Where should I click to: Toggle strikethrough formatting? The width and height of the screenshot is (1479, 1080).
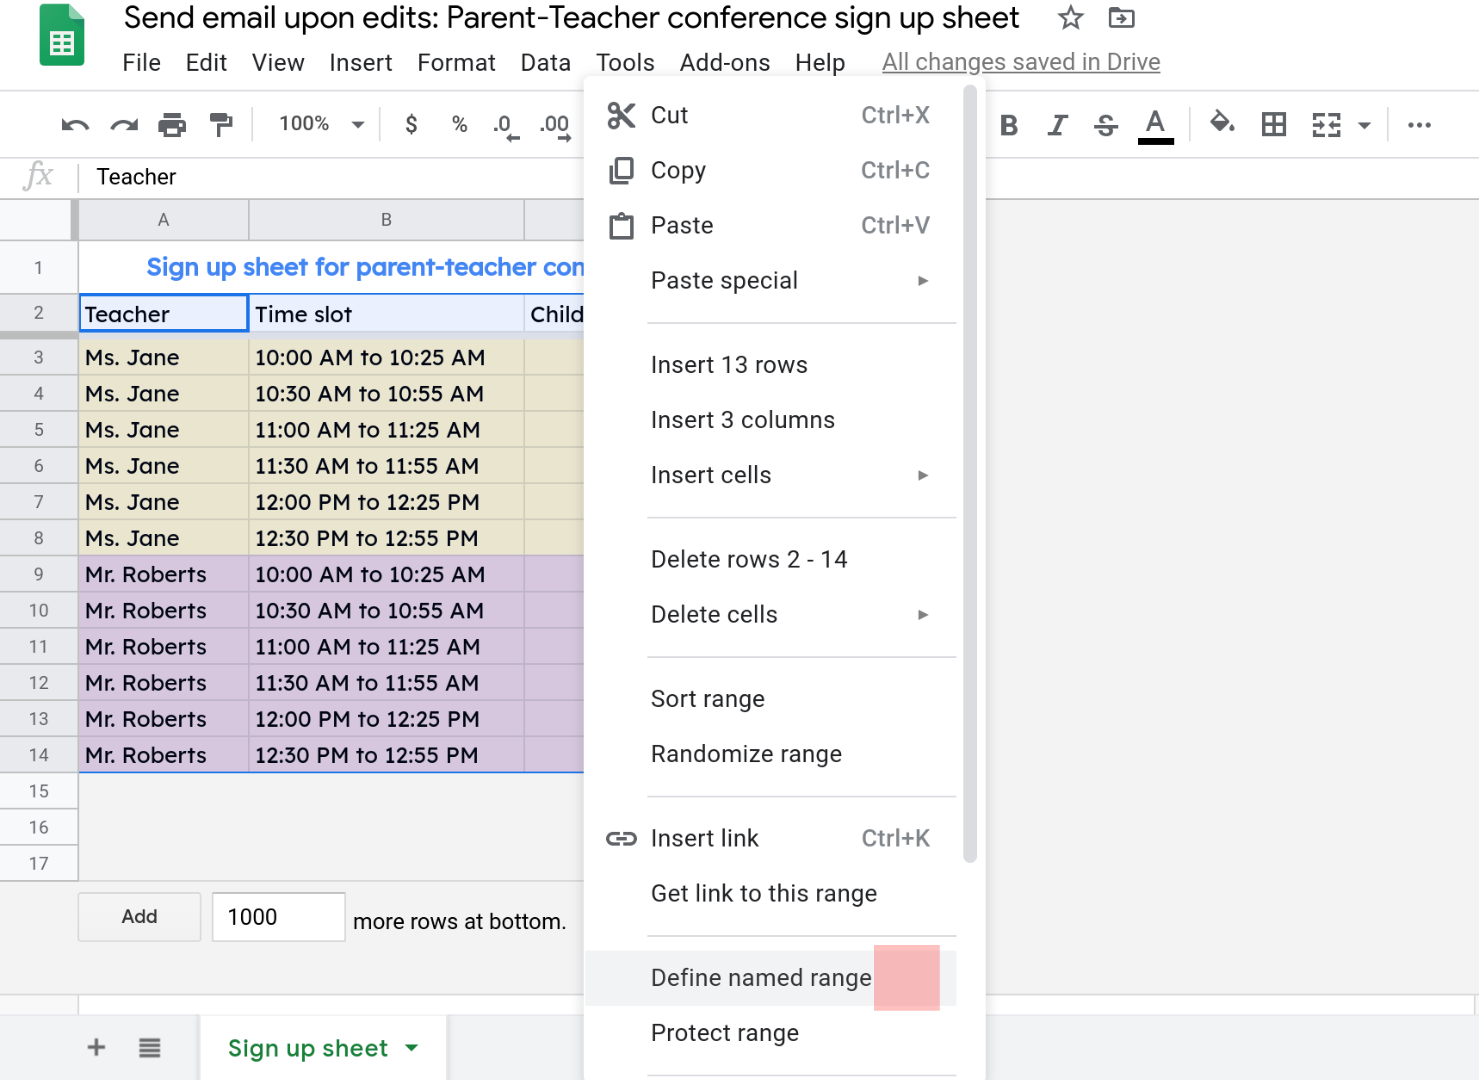1106,125
